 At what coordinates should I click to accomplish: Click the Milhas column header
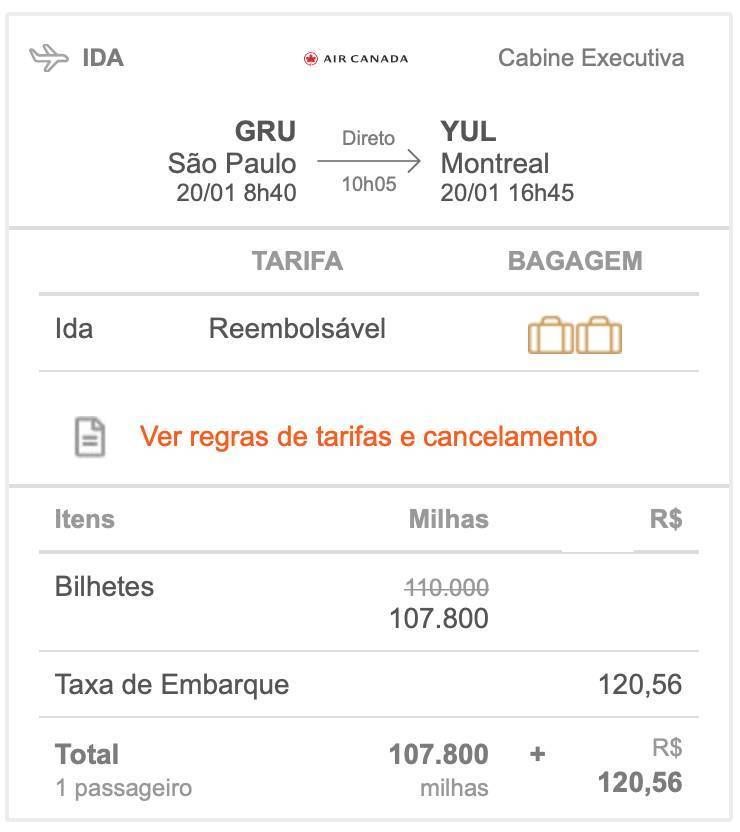[x=449, y=519]
